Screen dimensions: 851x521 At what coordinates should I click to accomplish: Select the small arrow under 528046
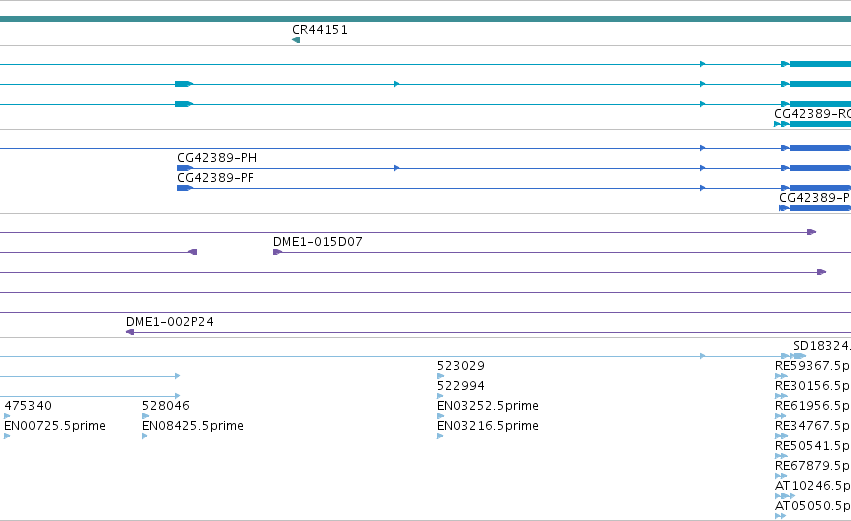pyautogui.click(x=145, y=416)
